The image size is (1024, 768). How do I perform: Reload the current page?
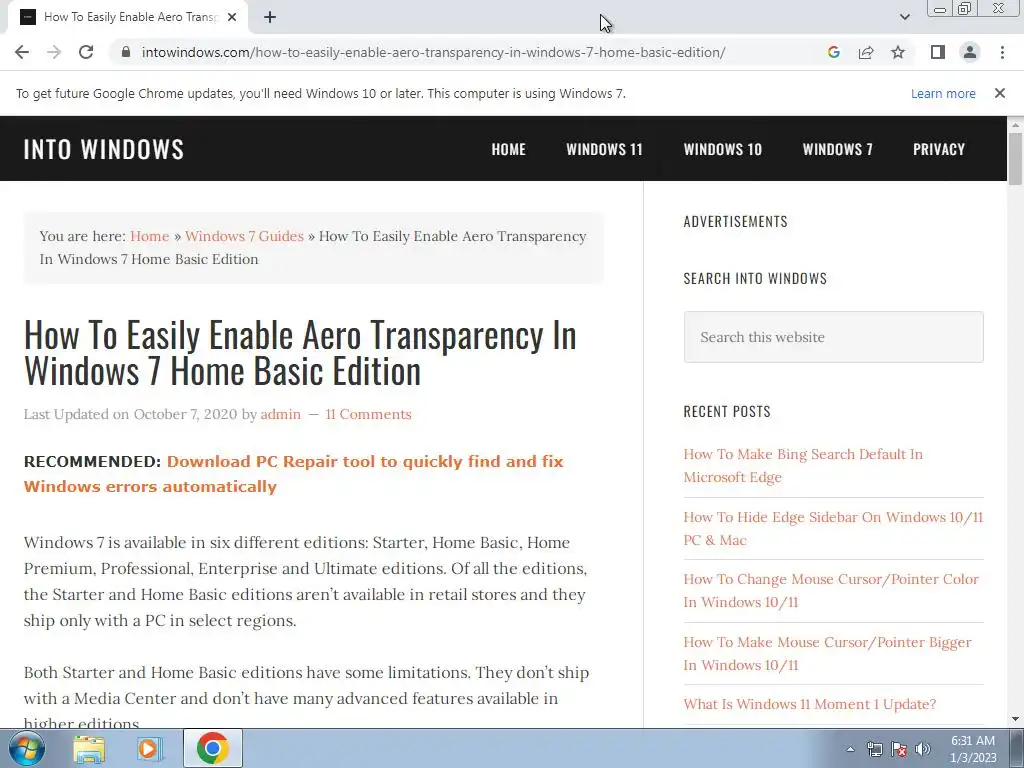click(x=86, y=52)
